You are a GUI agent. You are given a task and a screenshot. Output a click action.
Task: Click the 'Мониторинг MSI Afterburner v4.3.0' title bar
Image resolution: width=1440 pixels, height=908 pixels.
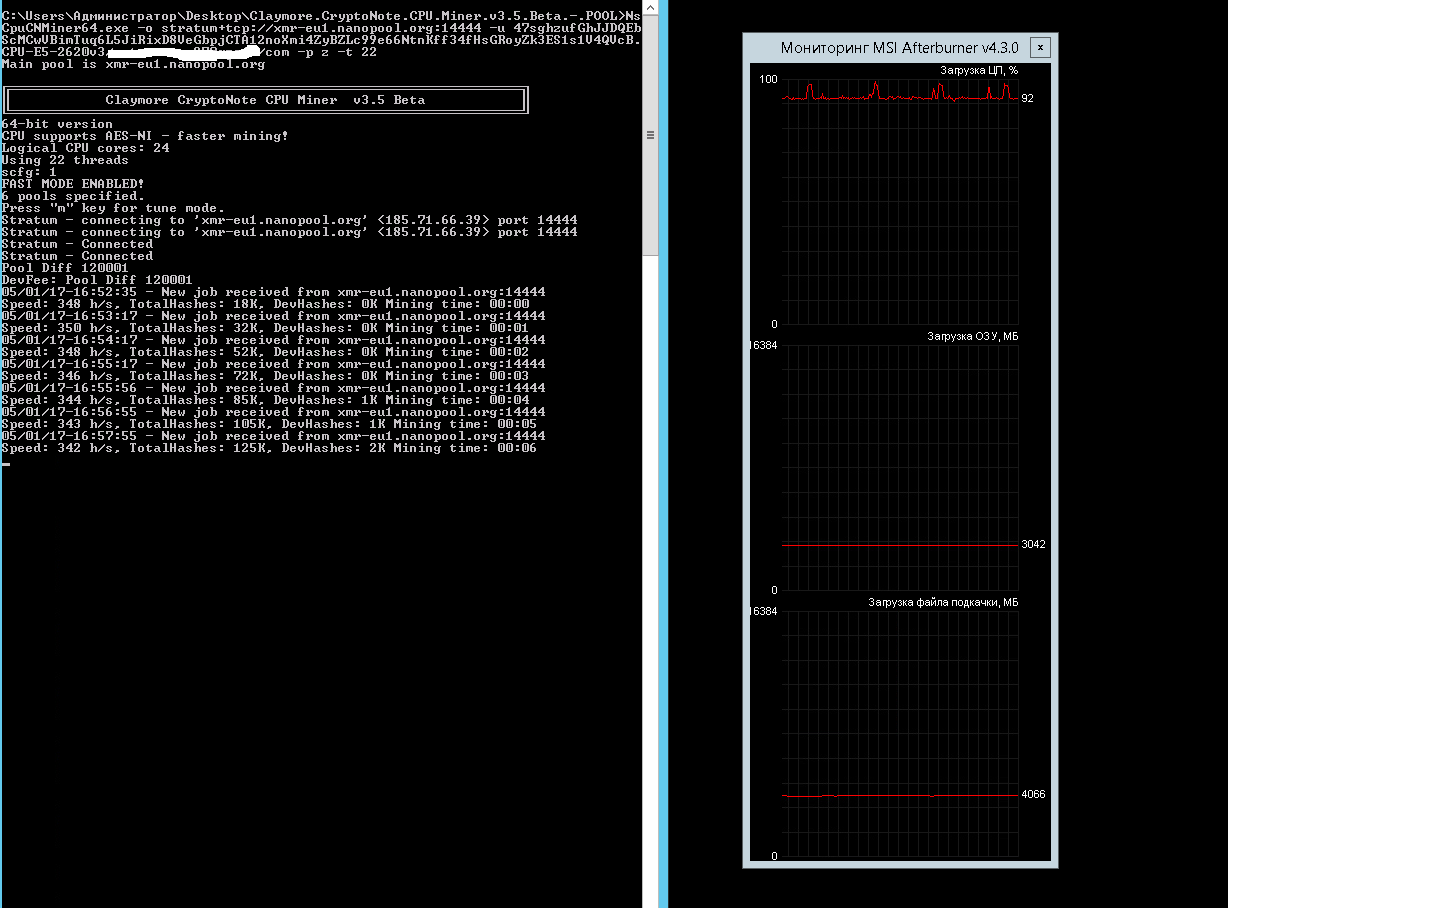[x=899, y=47]
